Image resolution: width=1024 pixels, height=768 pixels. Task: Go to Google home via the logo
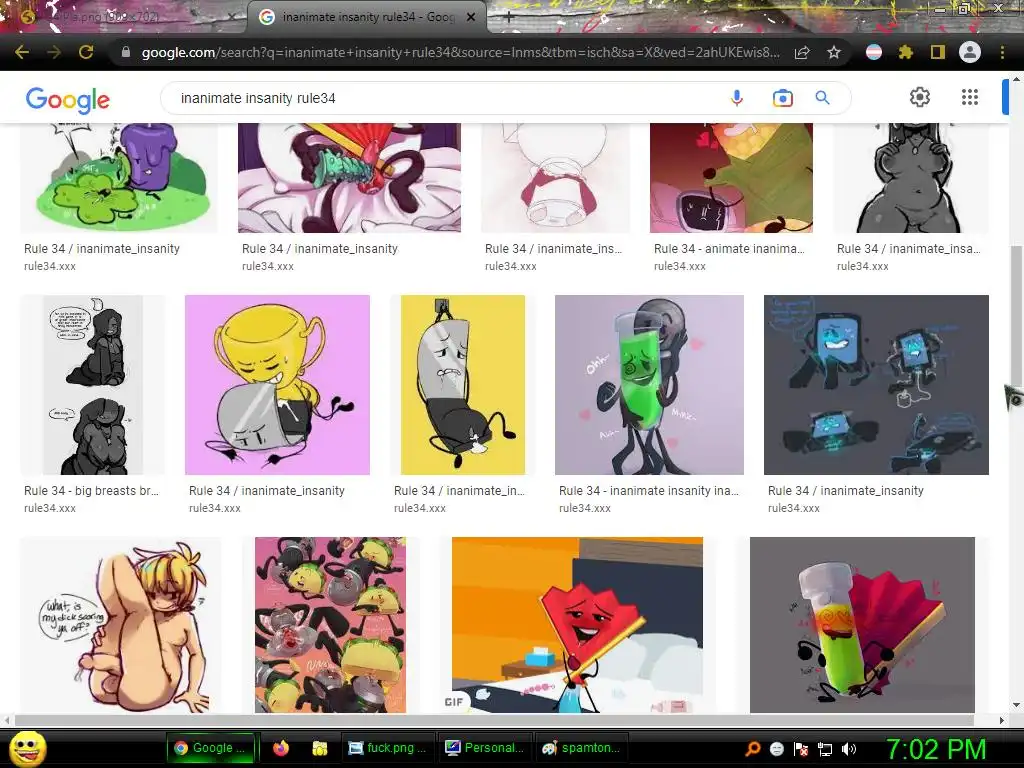pyautogui.click(x=68, y=100)
